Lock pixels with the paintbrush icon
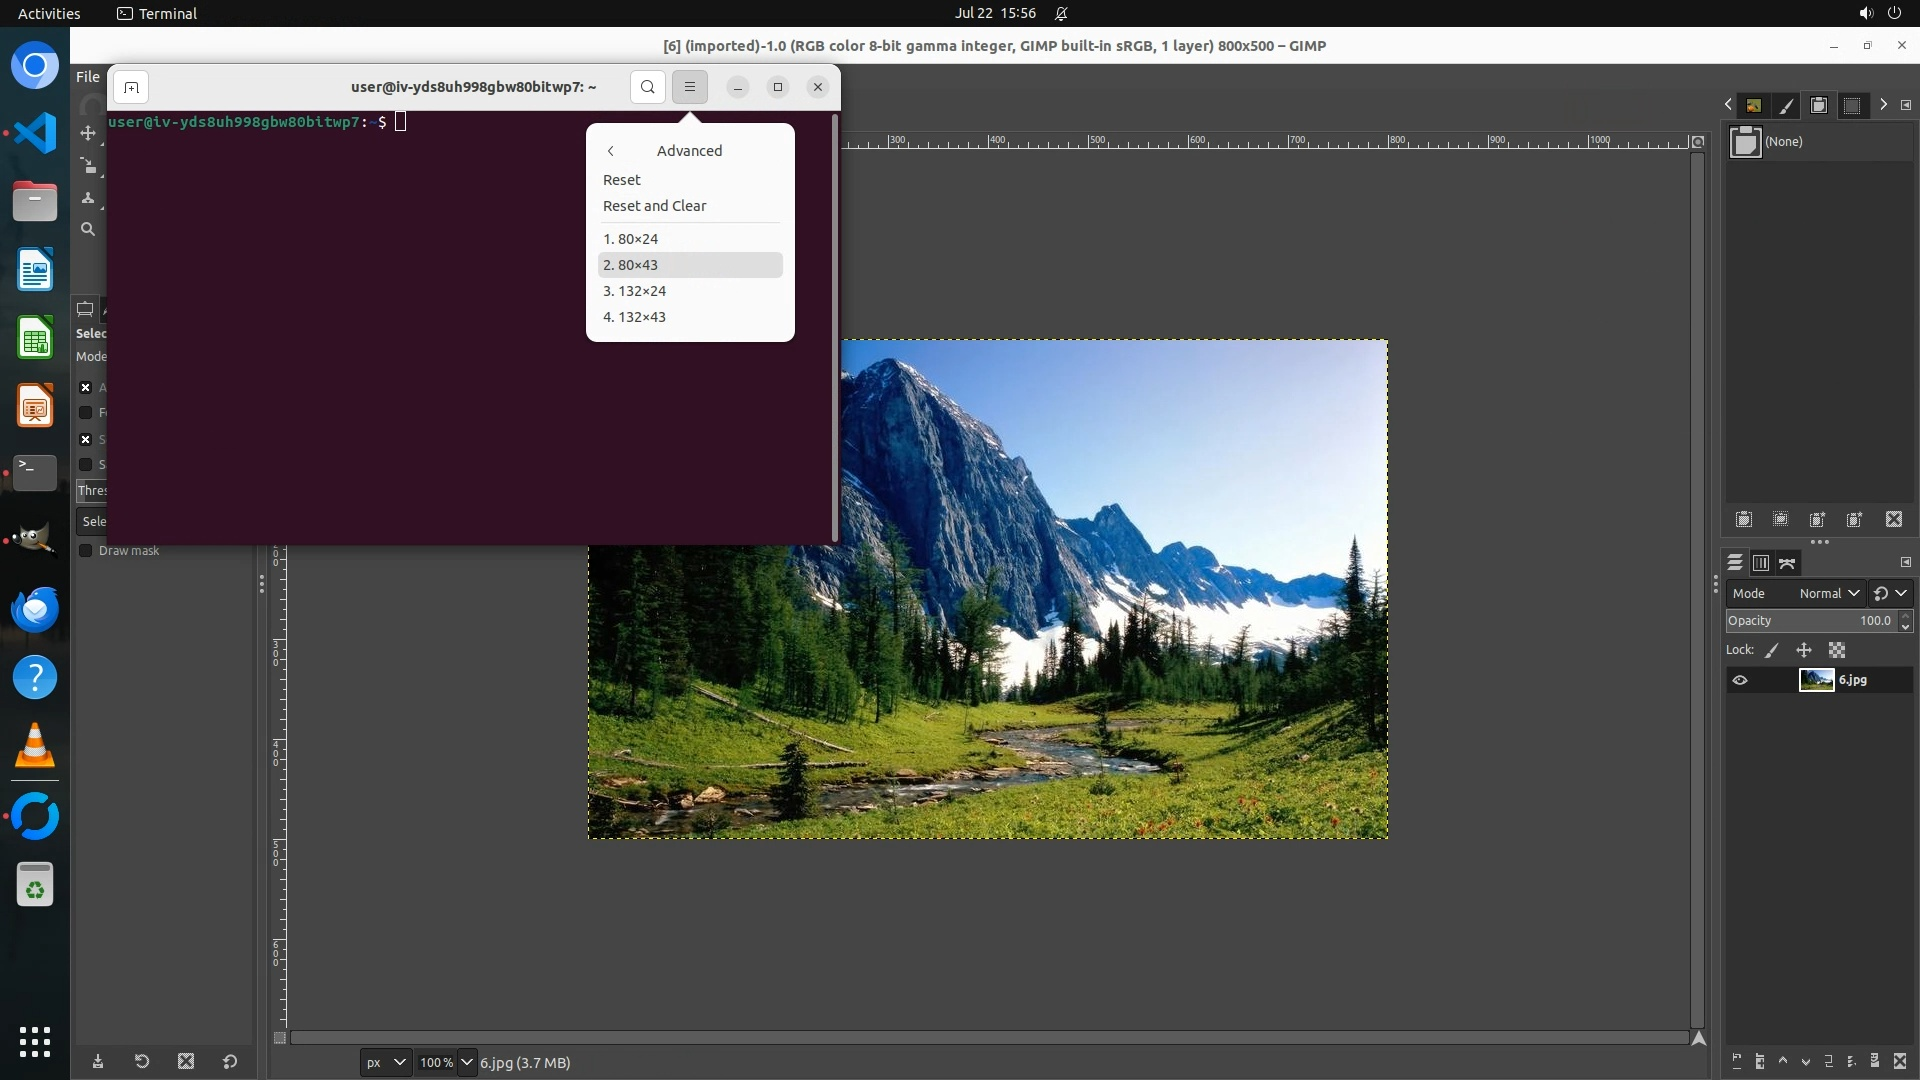This screenshot has width=1920, height=1080. 1772,650
